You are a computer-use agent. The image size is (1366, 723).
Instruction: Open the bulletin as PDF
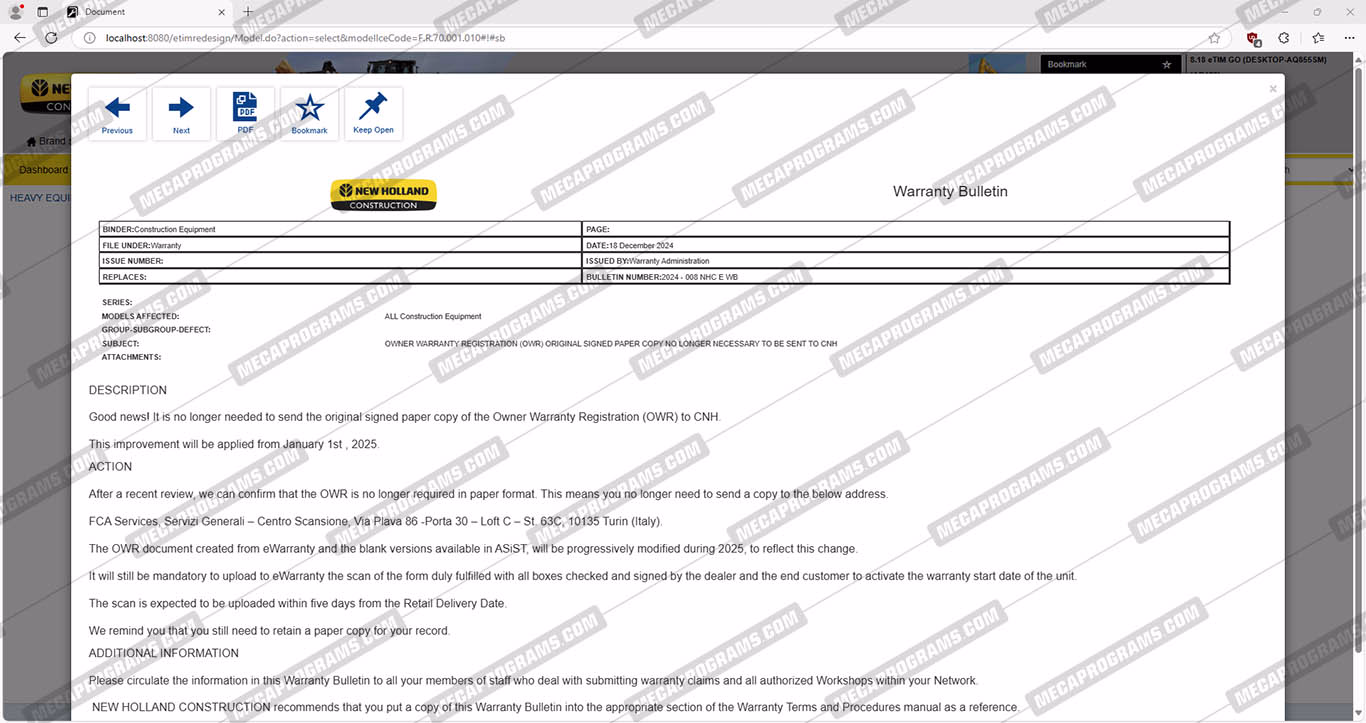pos(245,114)
